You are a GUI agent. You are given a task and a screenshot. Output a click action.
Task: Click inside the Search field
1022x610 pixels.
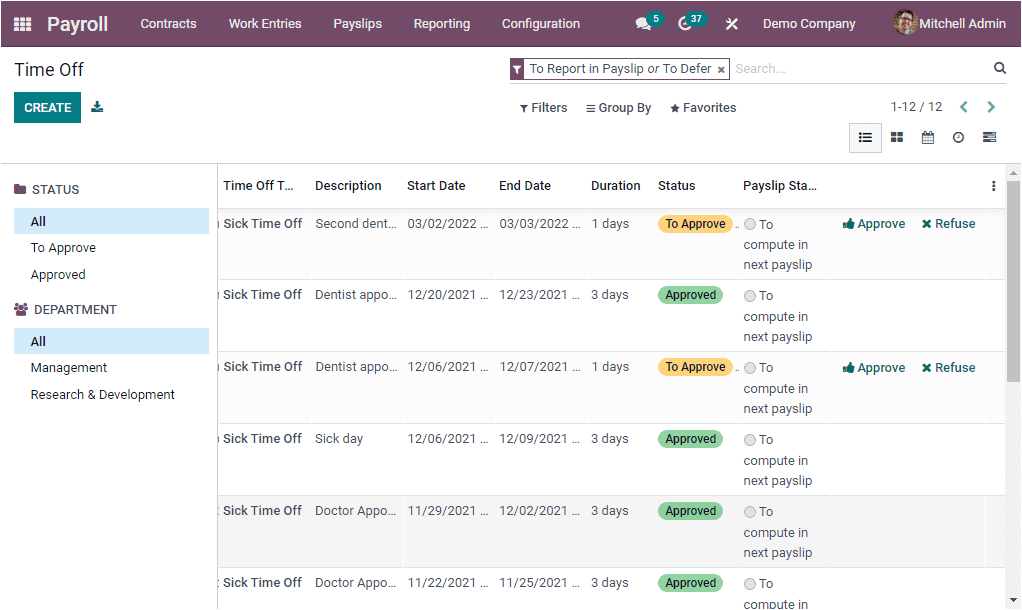[850, 68]
